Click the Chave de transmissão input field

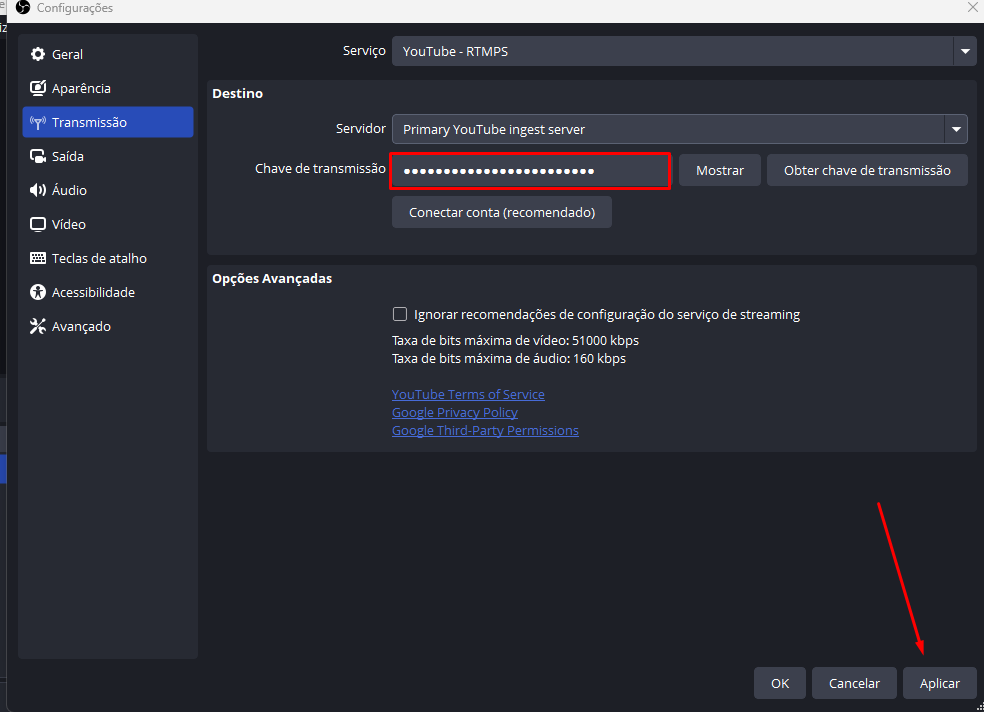pos(530,171)
